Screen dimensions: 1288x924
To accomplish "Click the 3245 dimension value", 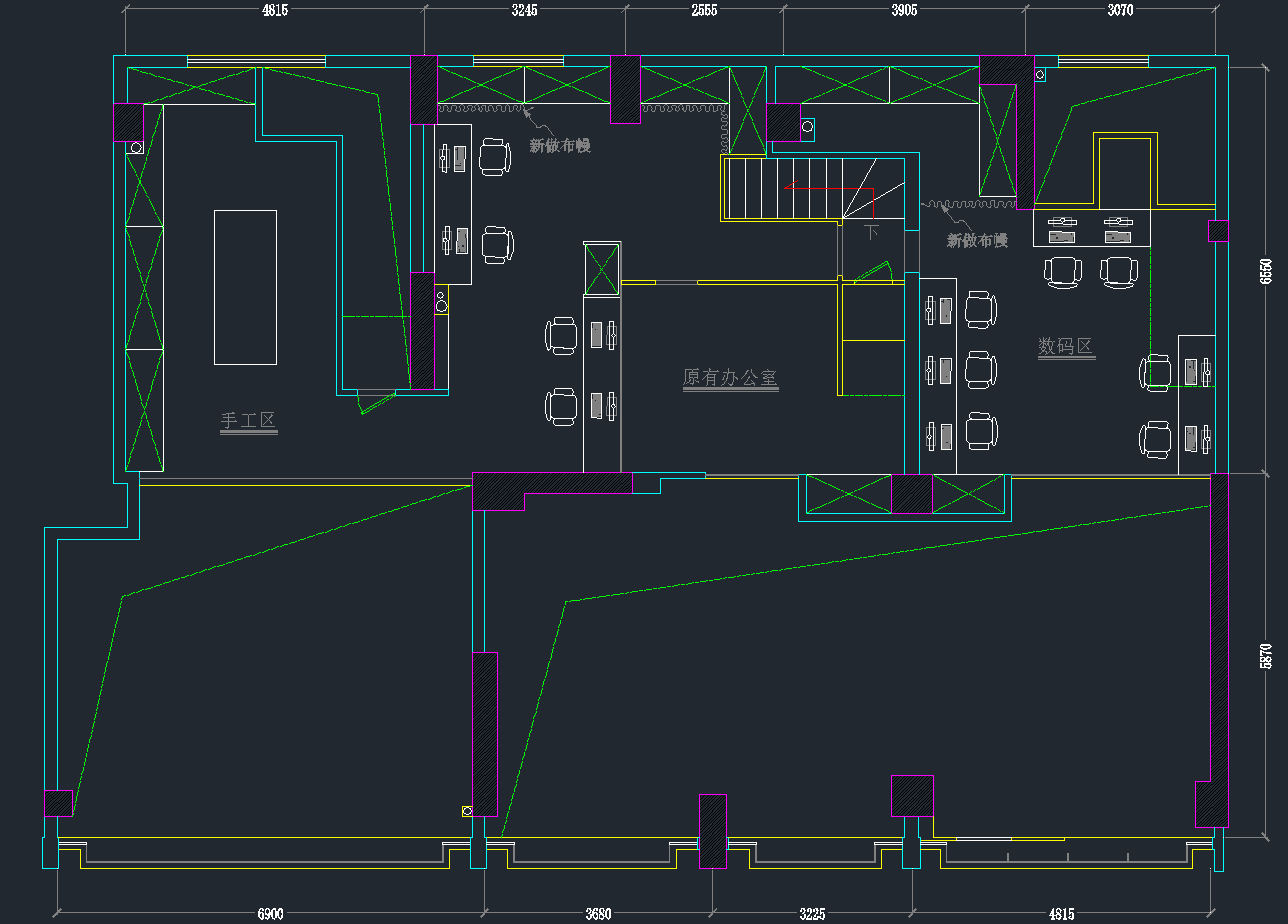I will click(524, 10).
